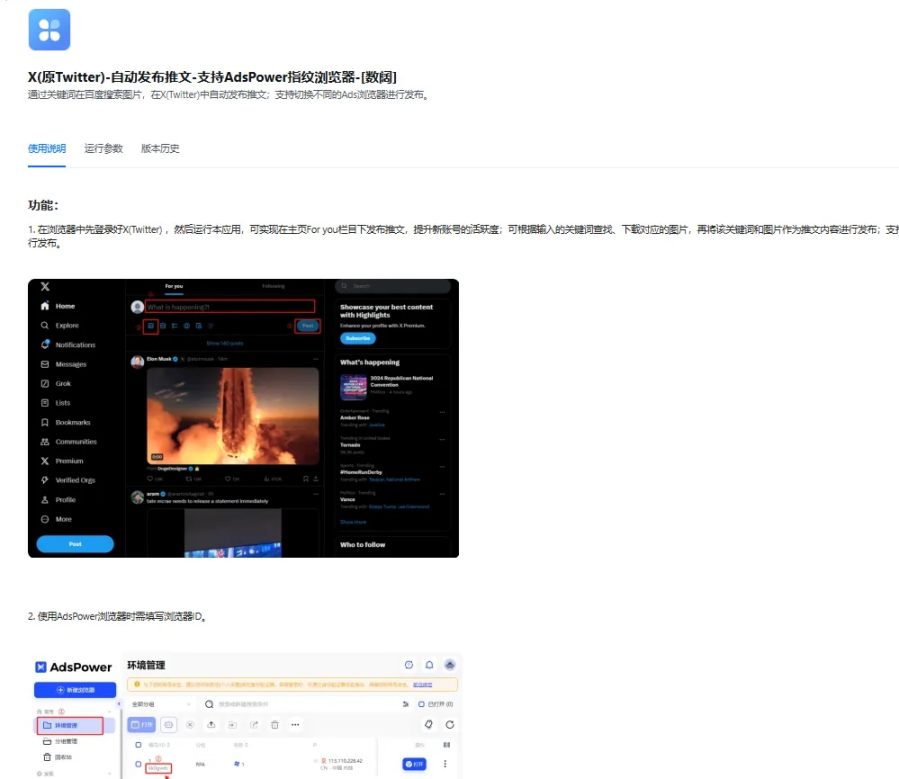Expand options on Elon Musk's tweet

tap(316, 358)
